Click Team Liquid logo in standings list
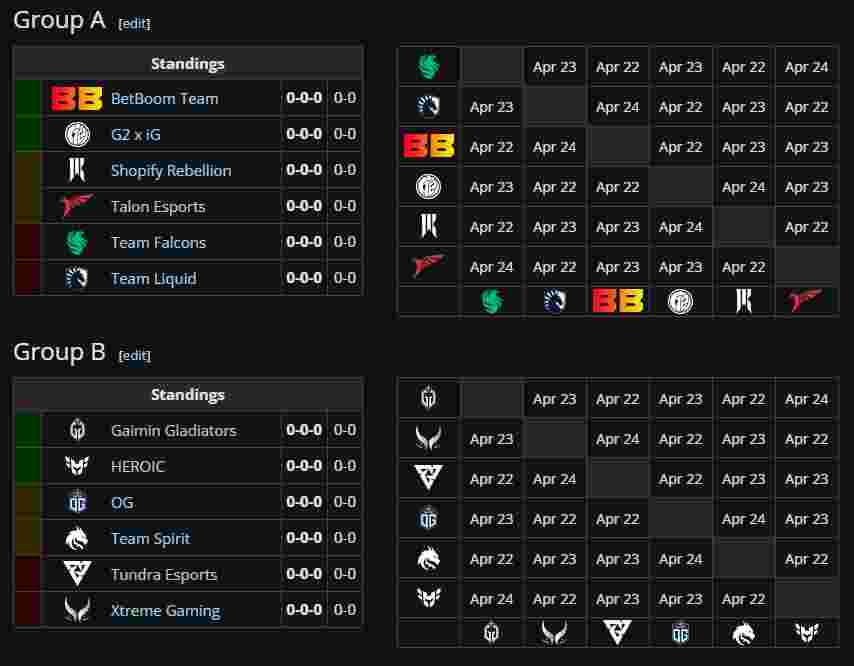The width and height of the screenshot is (854, 666). click(x=77, y=278)
